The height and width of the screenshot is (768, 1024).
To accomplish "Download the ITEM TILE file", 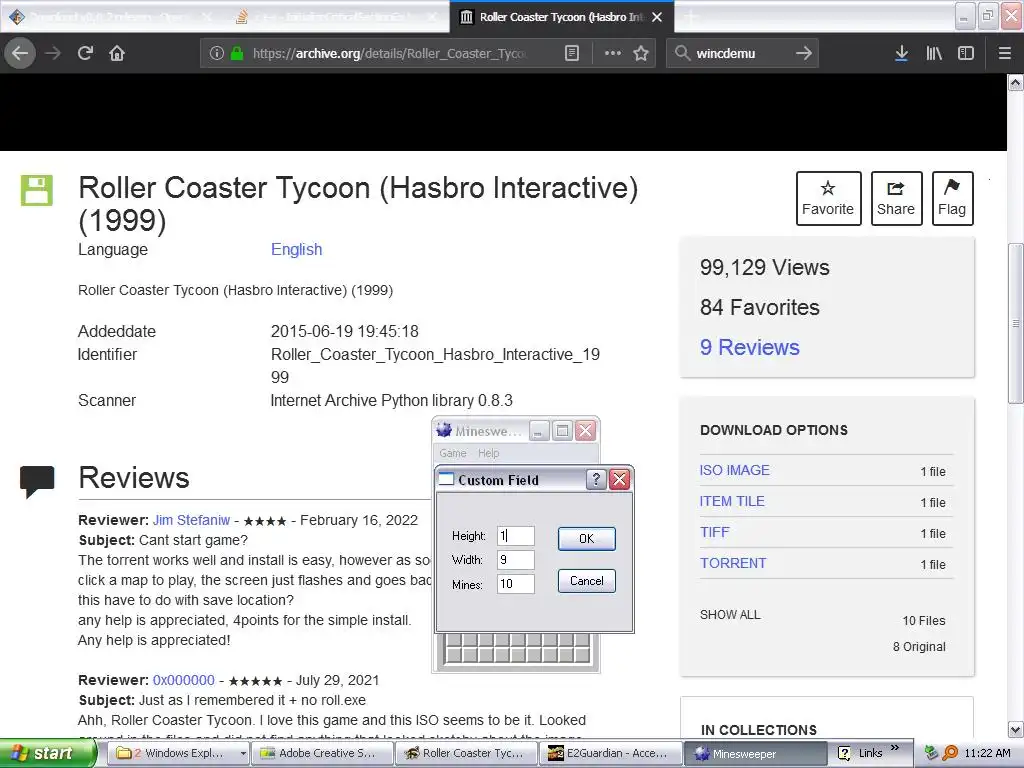I will pyautogui.click(x=732, y=501).
